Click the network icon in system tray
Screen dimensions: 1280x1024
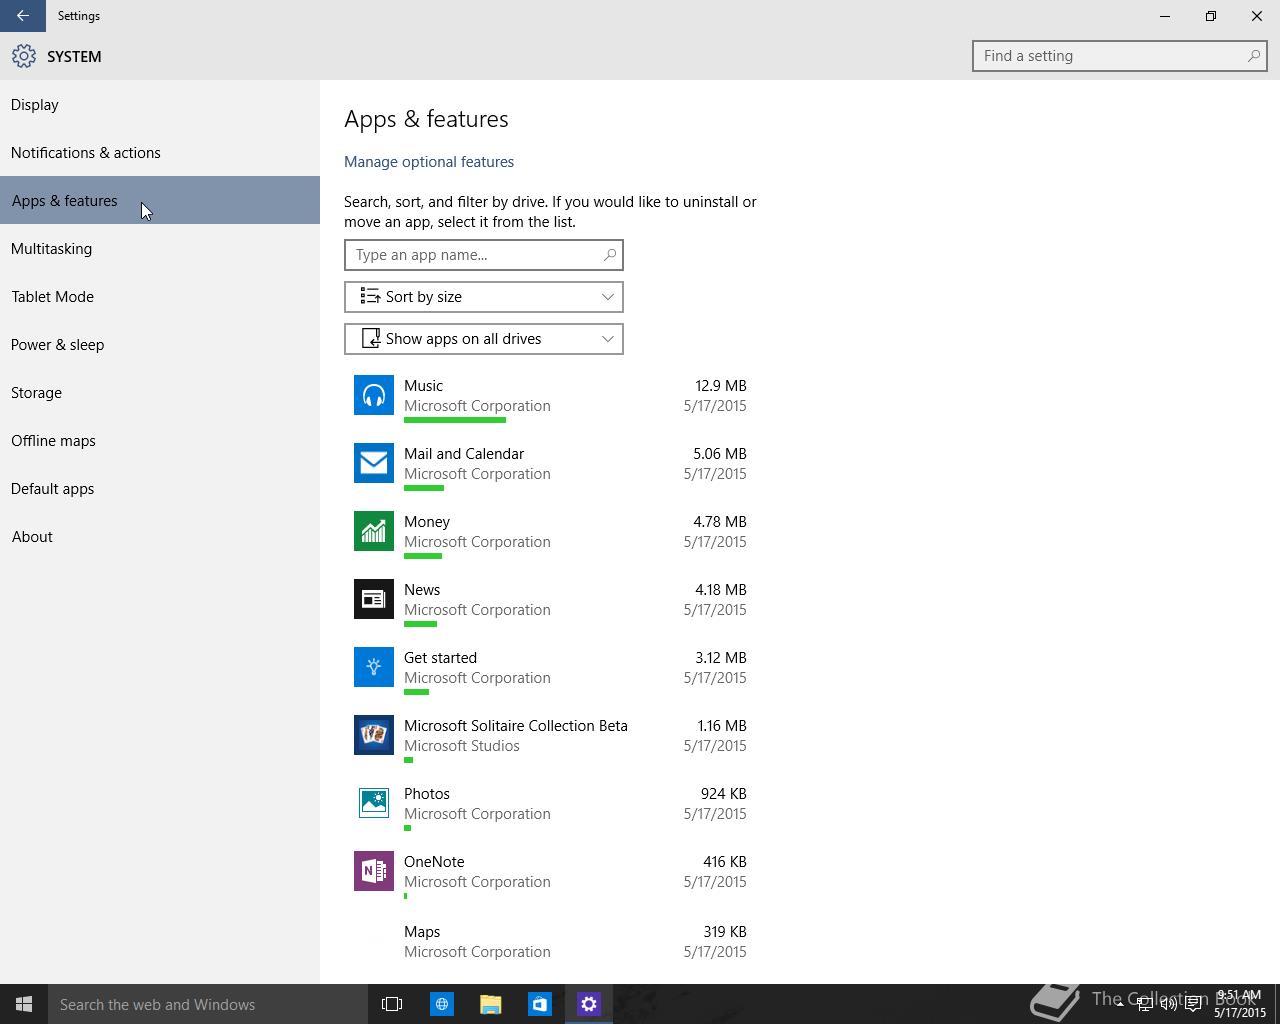(1144, 1004)
